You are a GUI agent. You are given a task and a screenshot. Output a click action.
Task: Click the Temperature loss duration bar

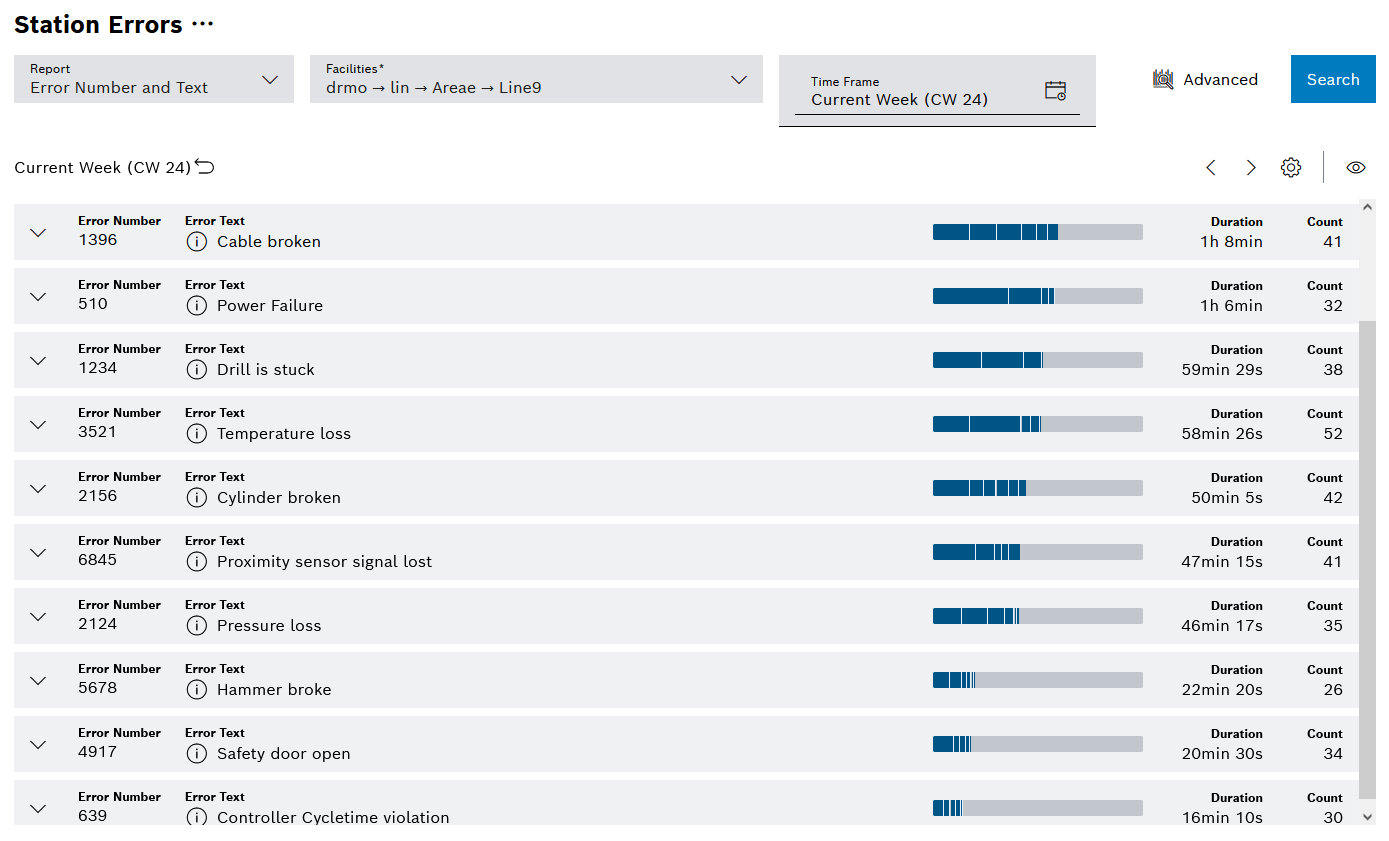pos(1037,424)
